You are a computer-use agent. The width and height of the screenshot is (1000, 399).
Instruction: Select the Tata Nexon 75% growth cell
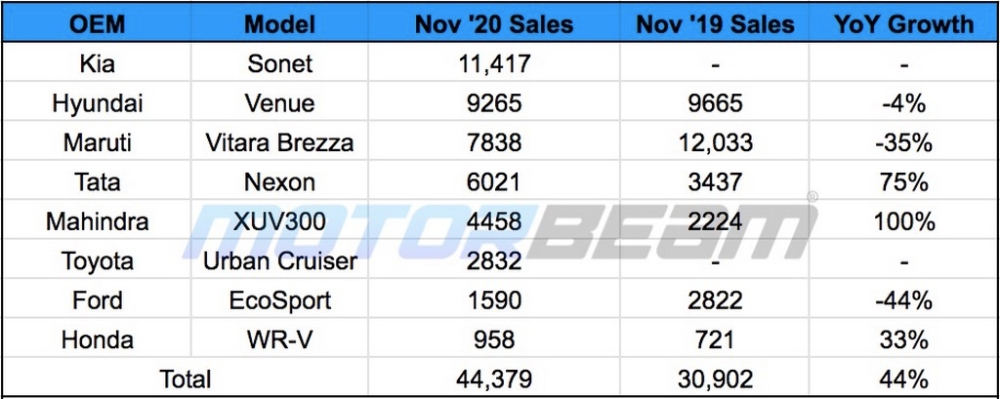pos(903,182)
